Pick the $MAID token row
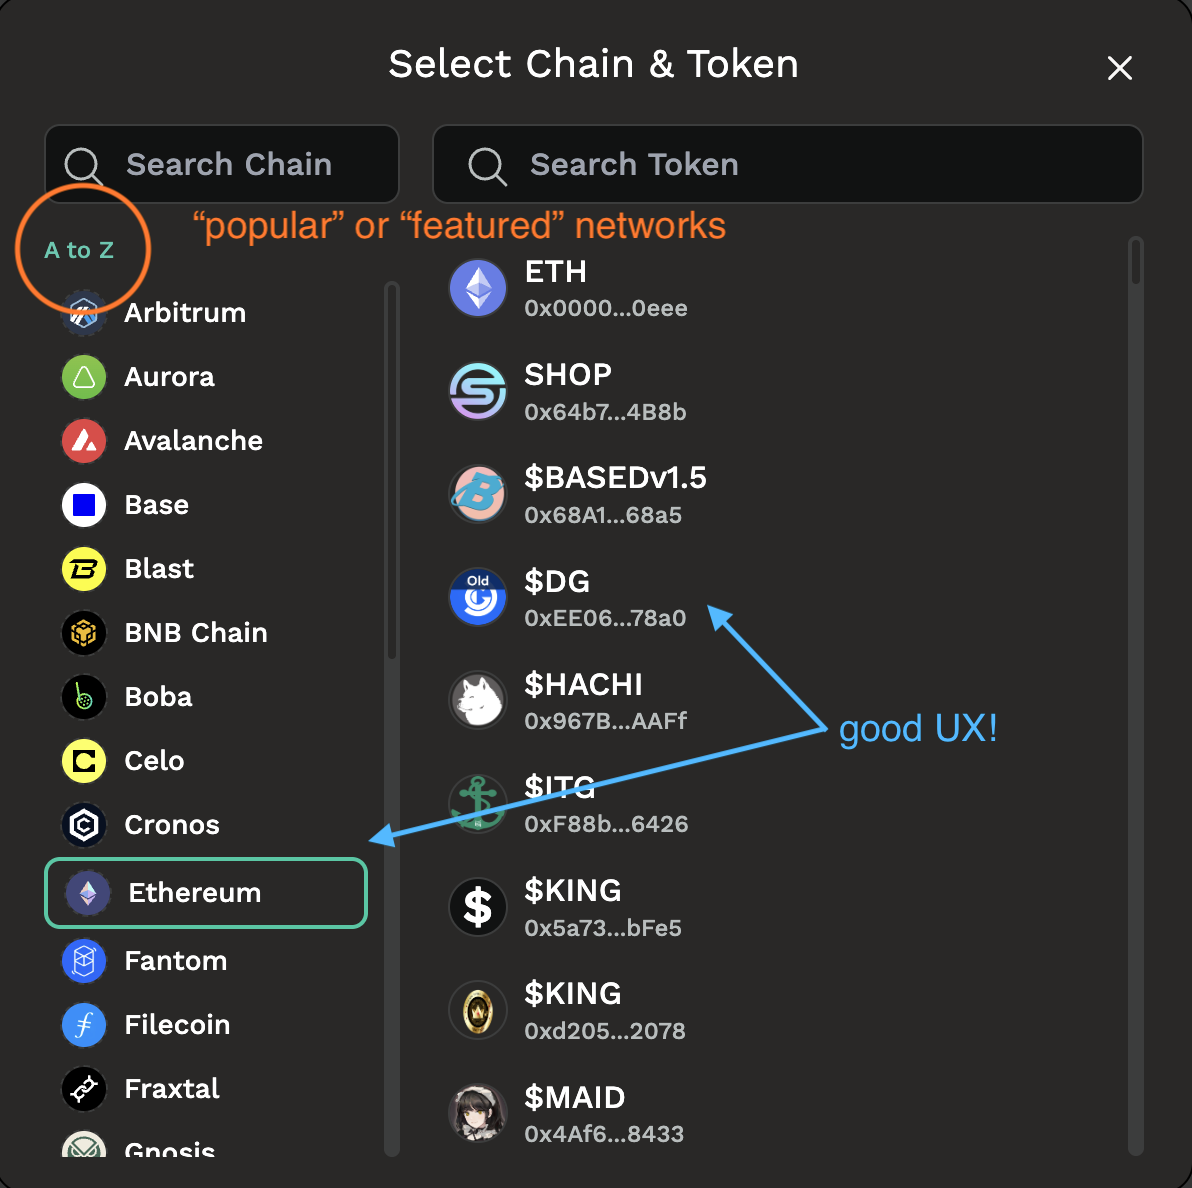The height and width of the screenshot is (1188, 1192). 575,1114
